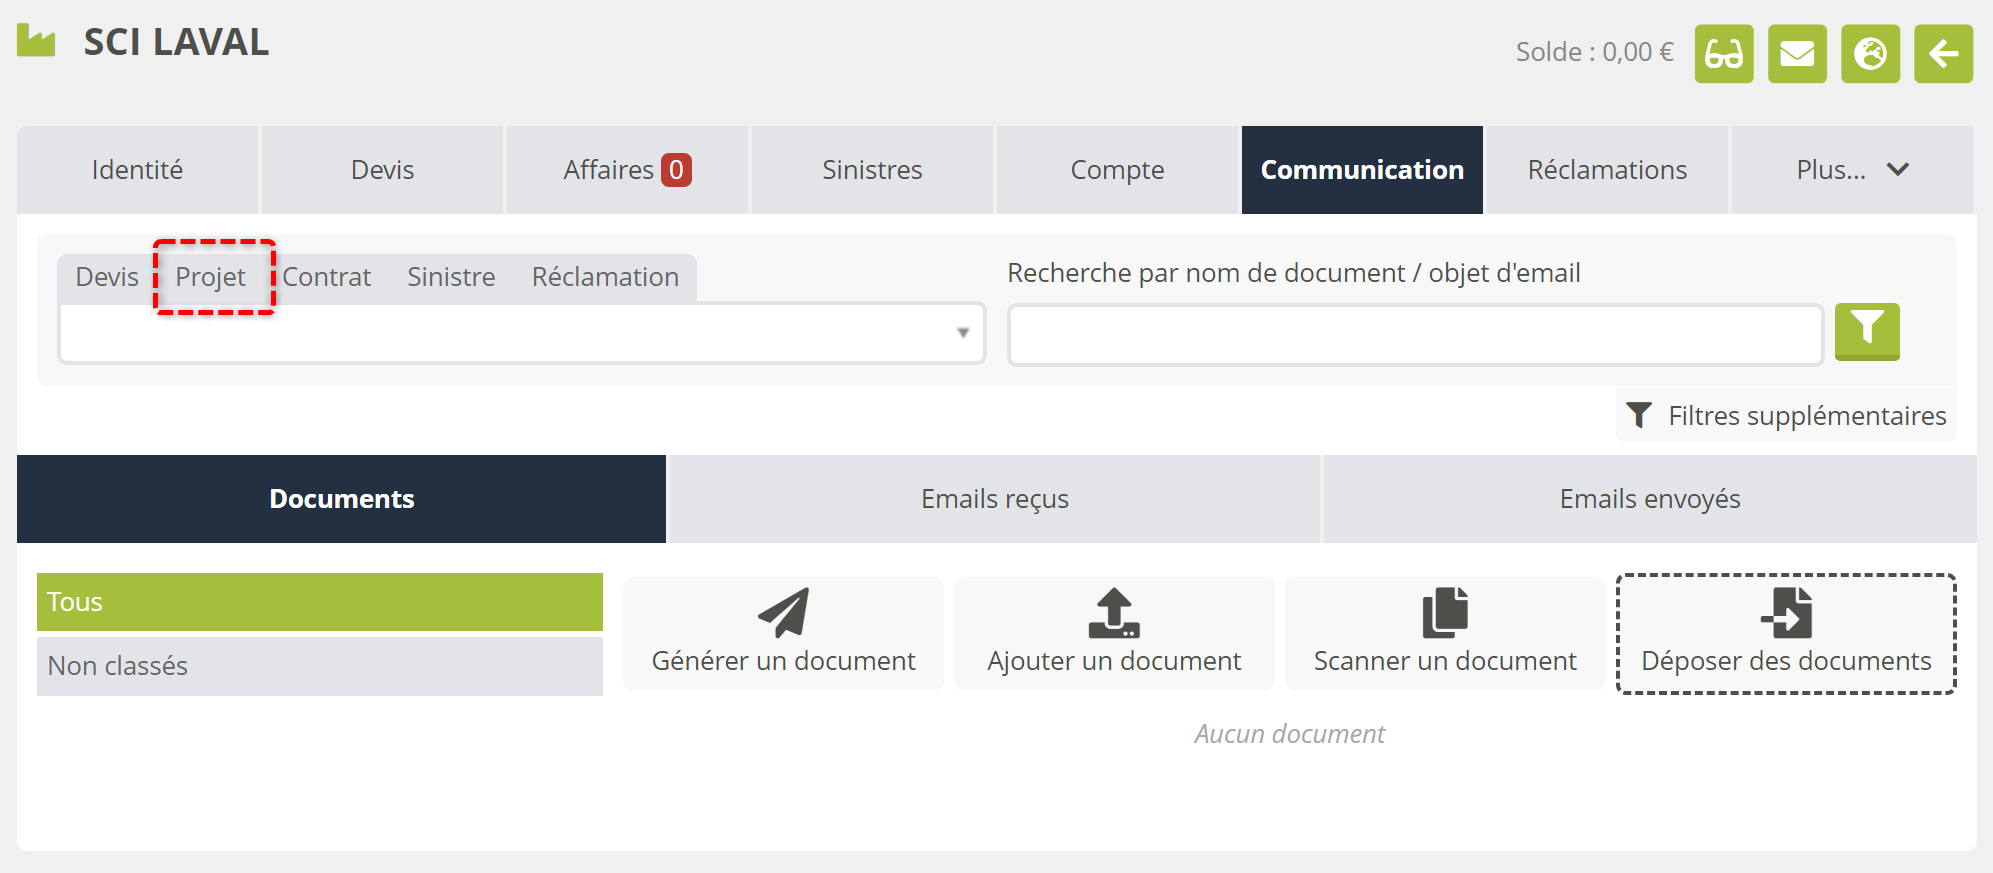Image resolution: width=1993 pixels, height=873 pixels.
Task: Open the Affaires tab with badge
Action: pyautogui.click(x=627, y=170)
